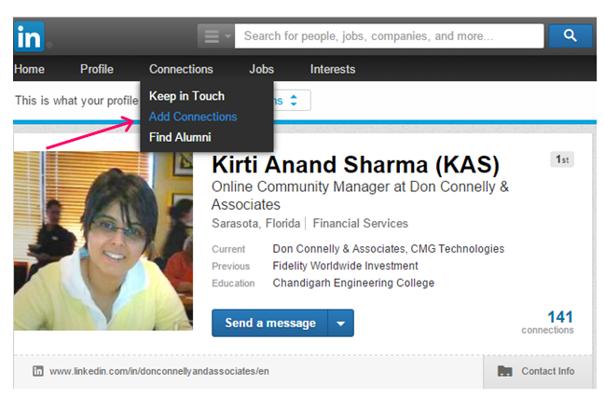
Task: Open the Interests menu item
Action: click(x=332, y=69)
